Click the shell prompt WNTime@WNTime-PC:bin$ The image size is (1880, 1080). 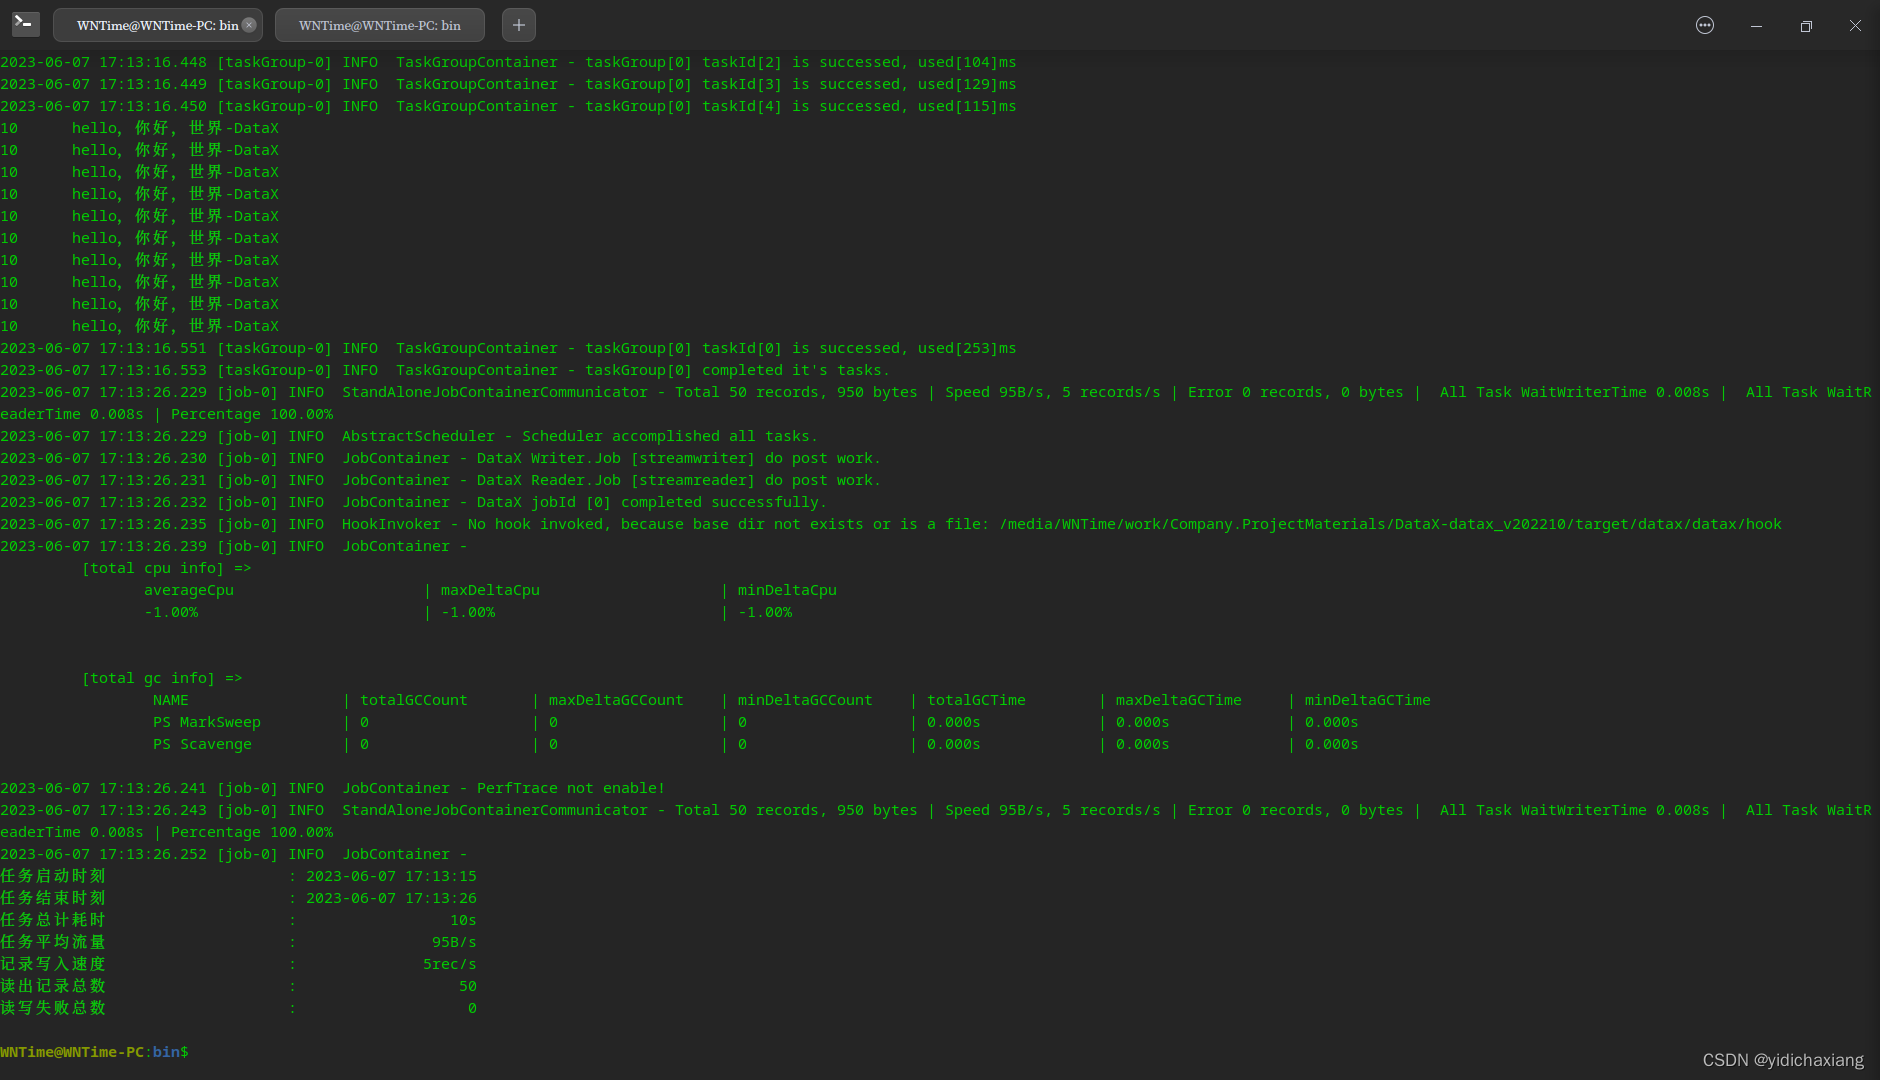tap(94, 1052)
